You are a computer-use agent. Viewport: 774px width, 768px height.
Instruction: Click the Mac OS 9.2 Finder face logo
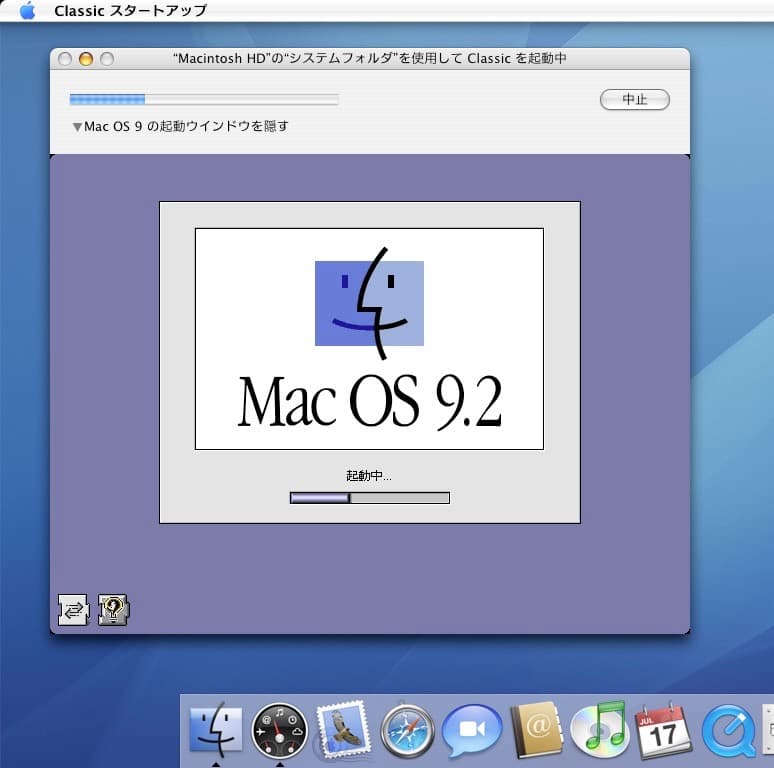tap(369, 303)
